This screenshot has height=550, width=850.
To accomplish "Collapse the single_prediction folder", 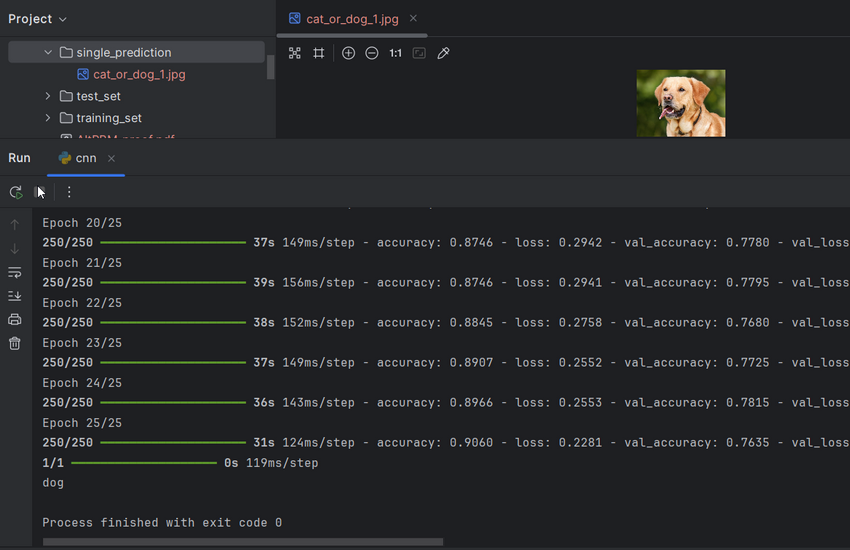I will coord(48,52).
